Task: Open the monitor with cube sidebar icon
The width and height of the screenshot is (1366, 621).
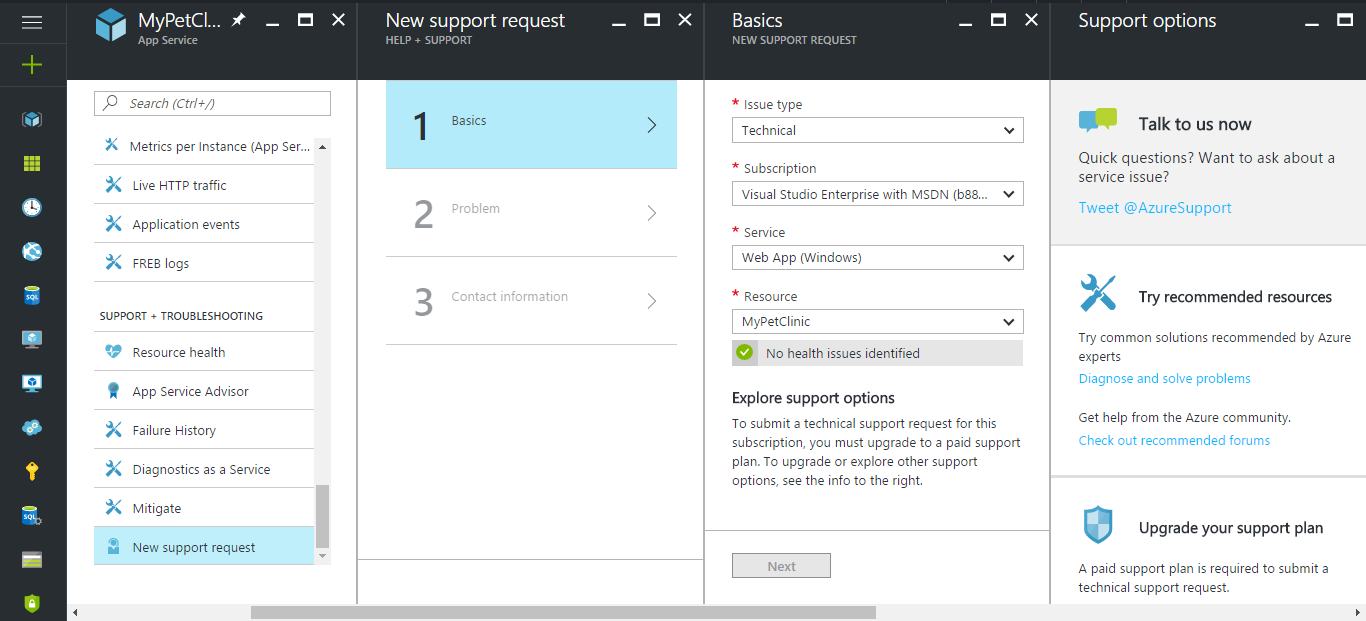Action: (32, 383)
